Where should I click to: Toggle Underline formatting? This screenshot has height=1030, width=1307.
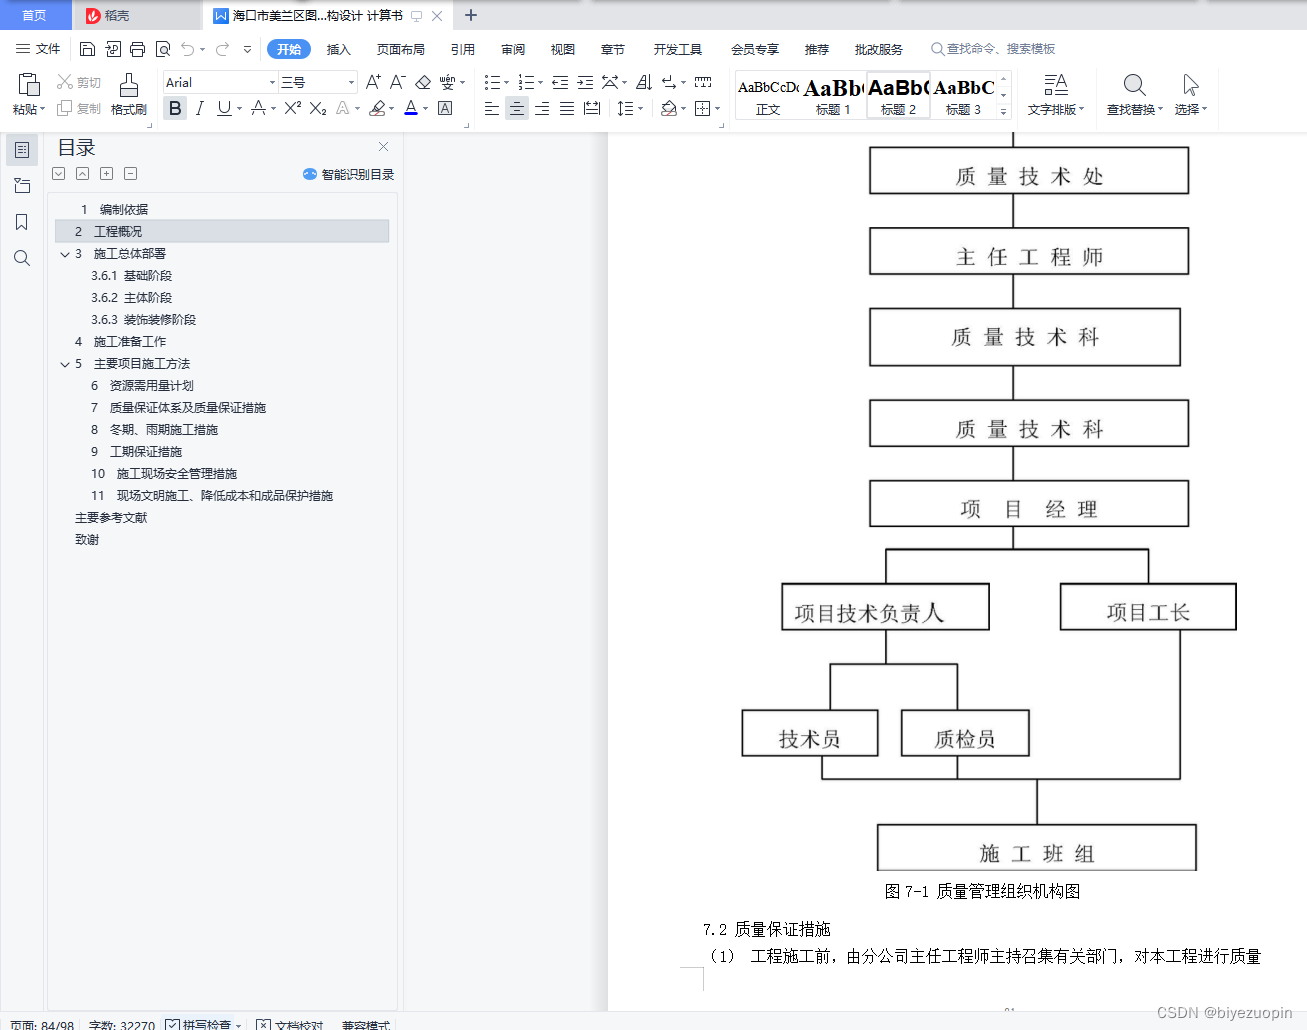point(224,108)
